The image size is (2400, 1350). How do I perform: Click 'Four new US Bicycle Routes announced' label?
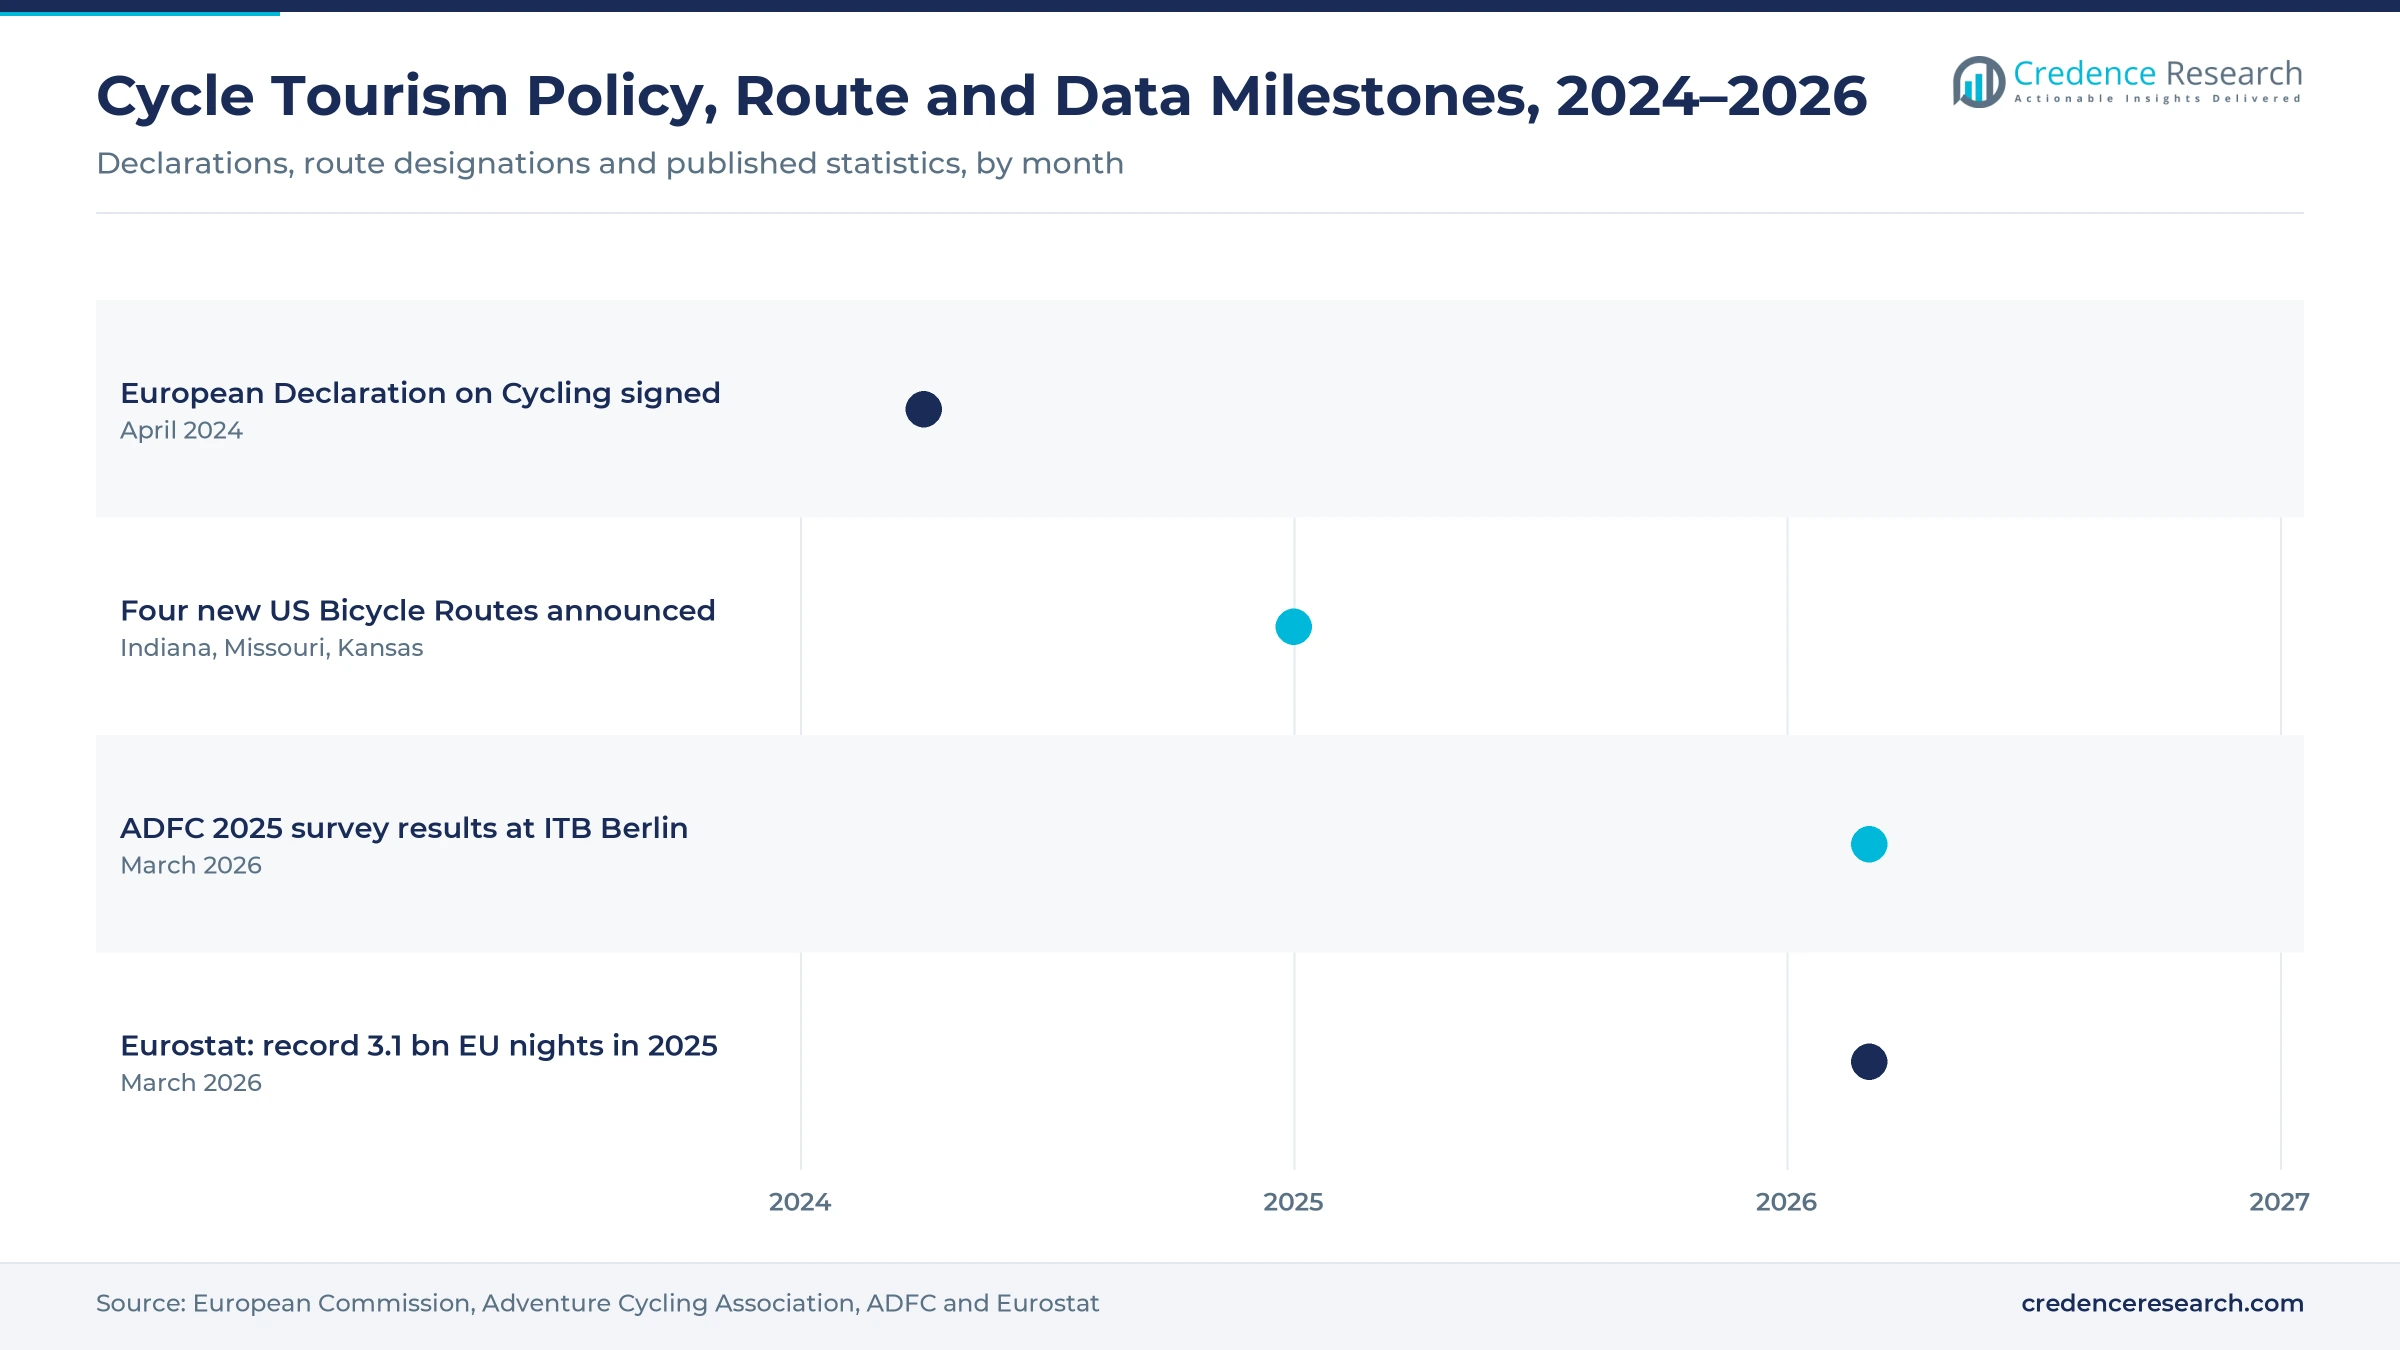(418, 610)
